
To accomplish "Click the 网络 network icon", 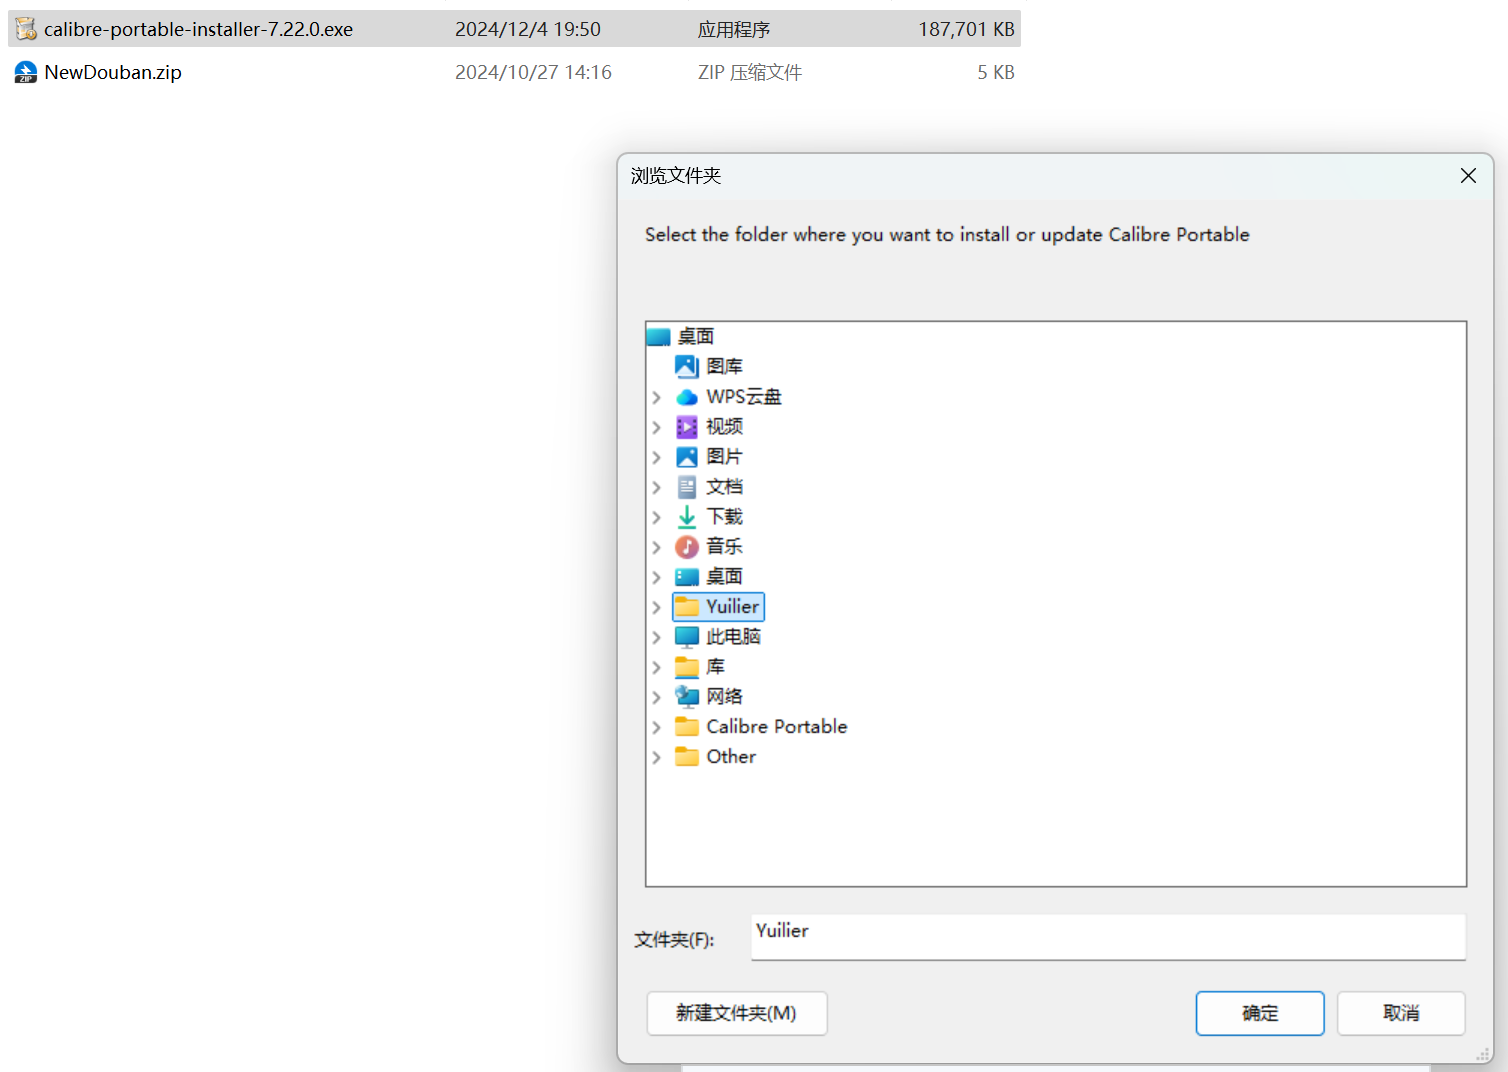I will (686, 696).
